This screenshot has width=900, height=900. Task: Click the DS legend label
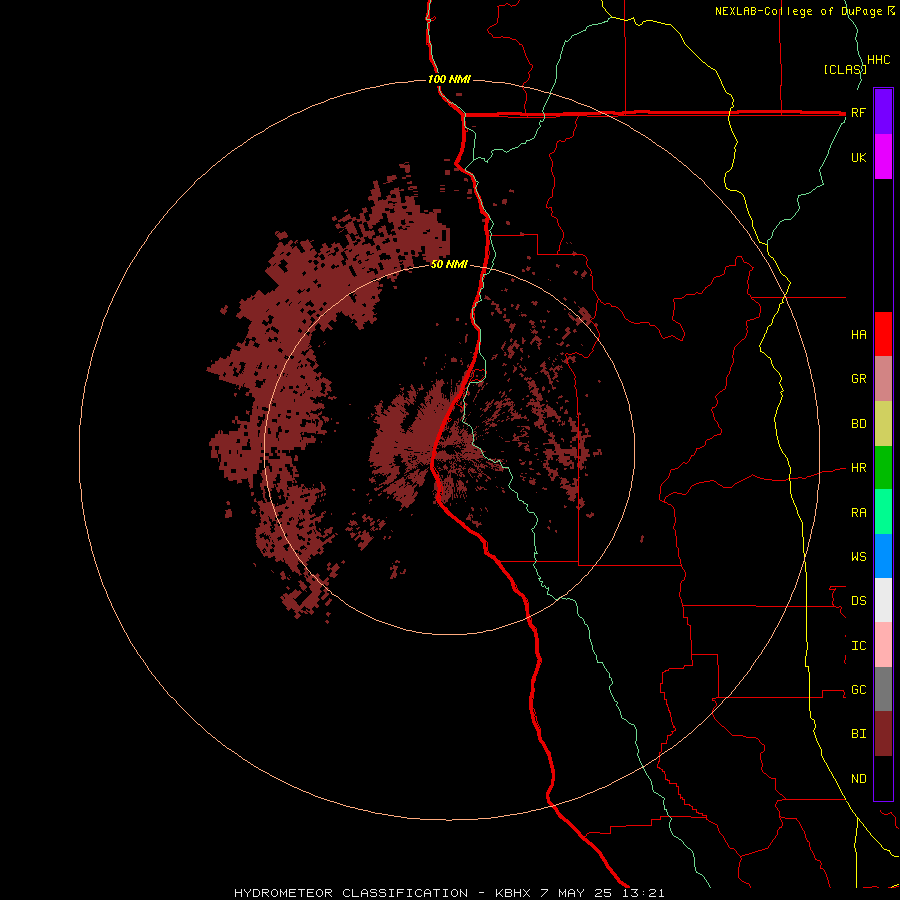858,600
